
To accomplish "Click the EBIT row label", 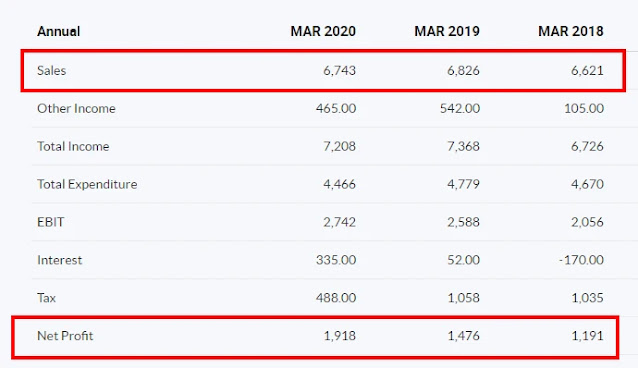I will (50, 222).
